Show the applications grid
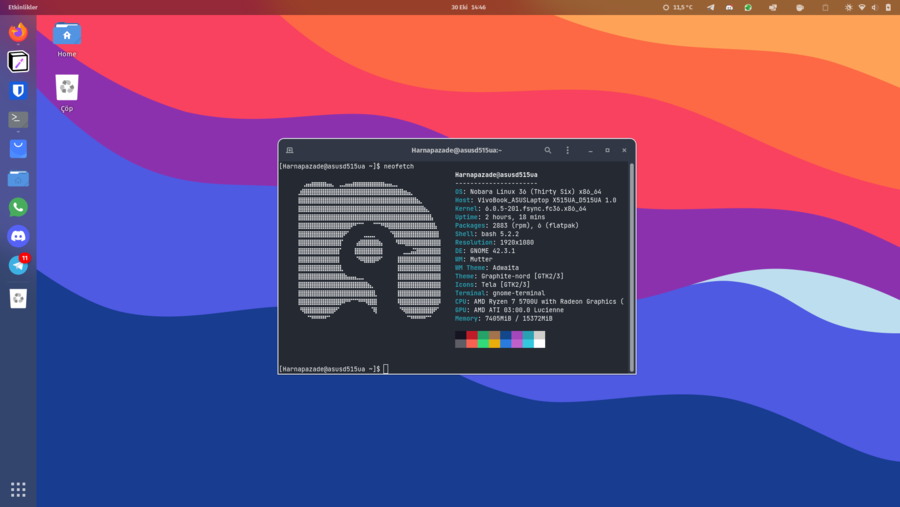Image resolution: width=900 pixels, height=507 pixels. pos(18,489)
